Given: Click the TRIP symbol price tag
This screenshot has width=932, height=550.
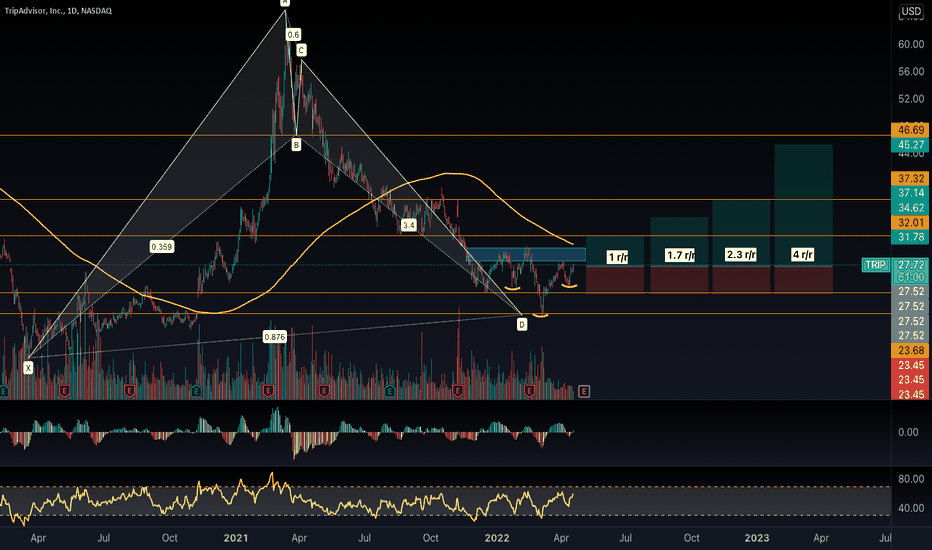Looking at the screenshot, I should 875,265.
